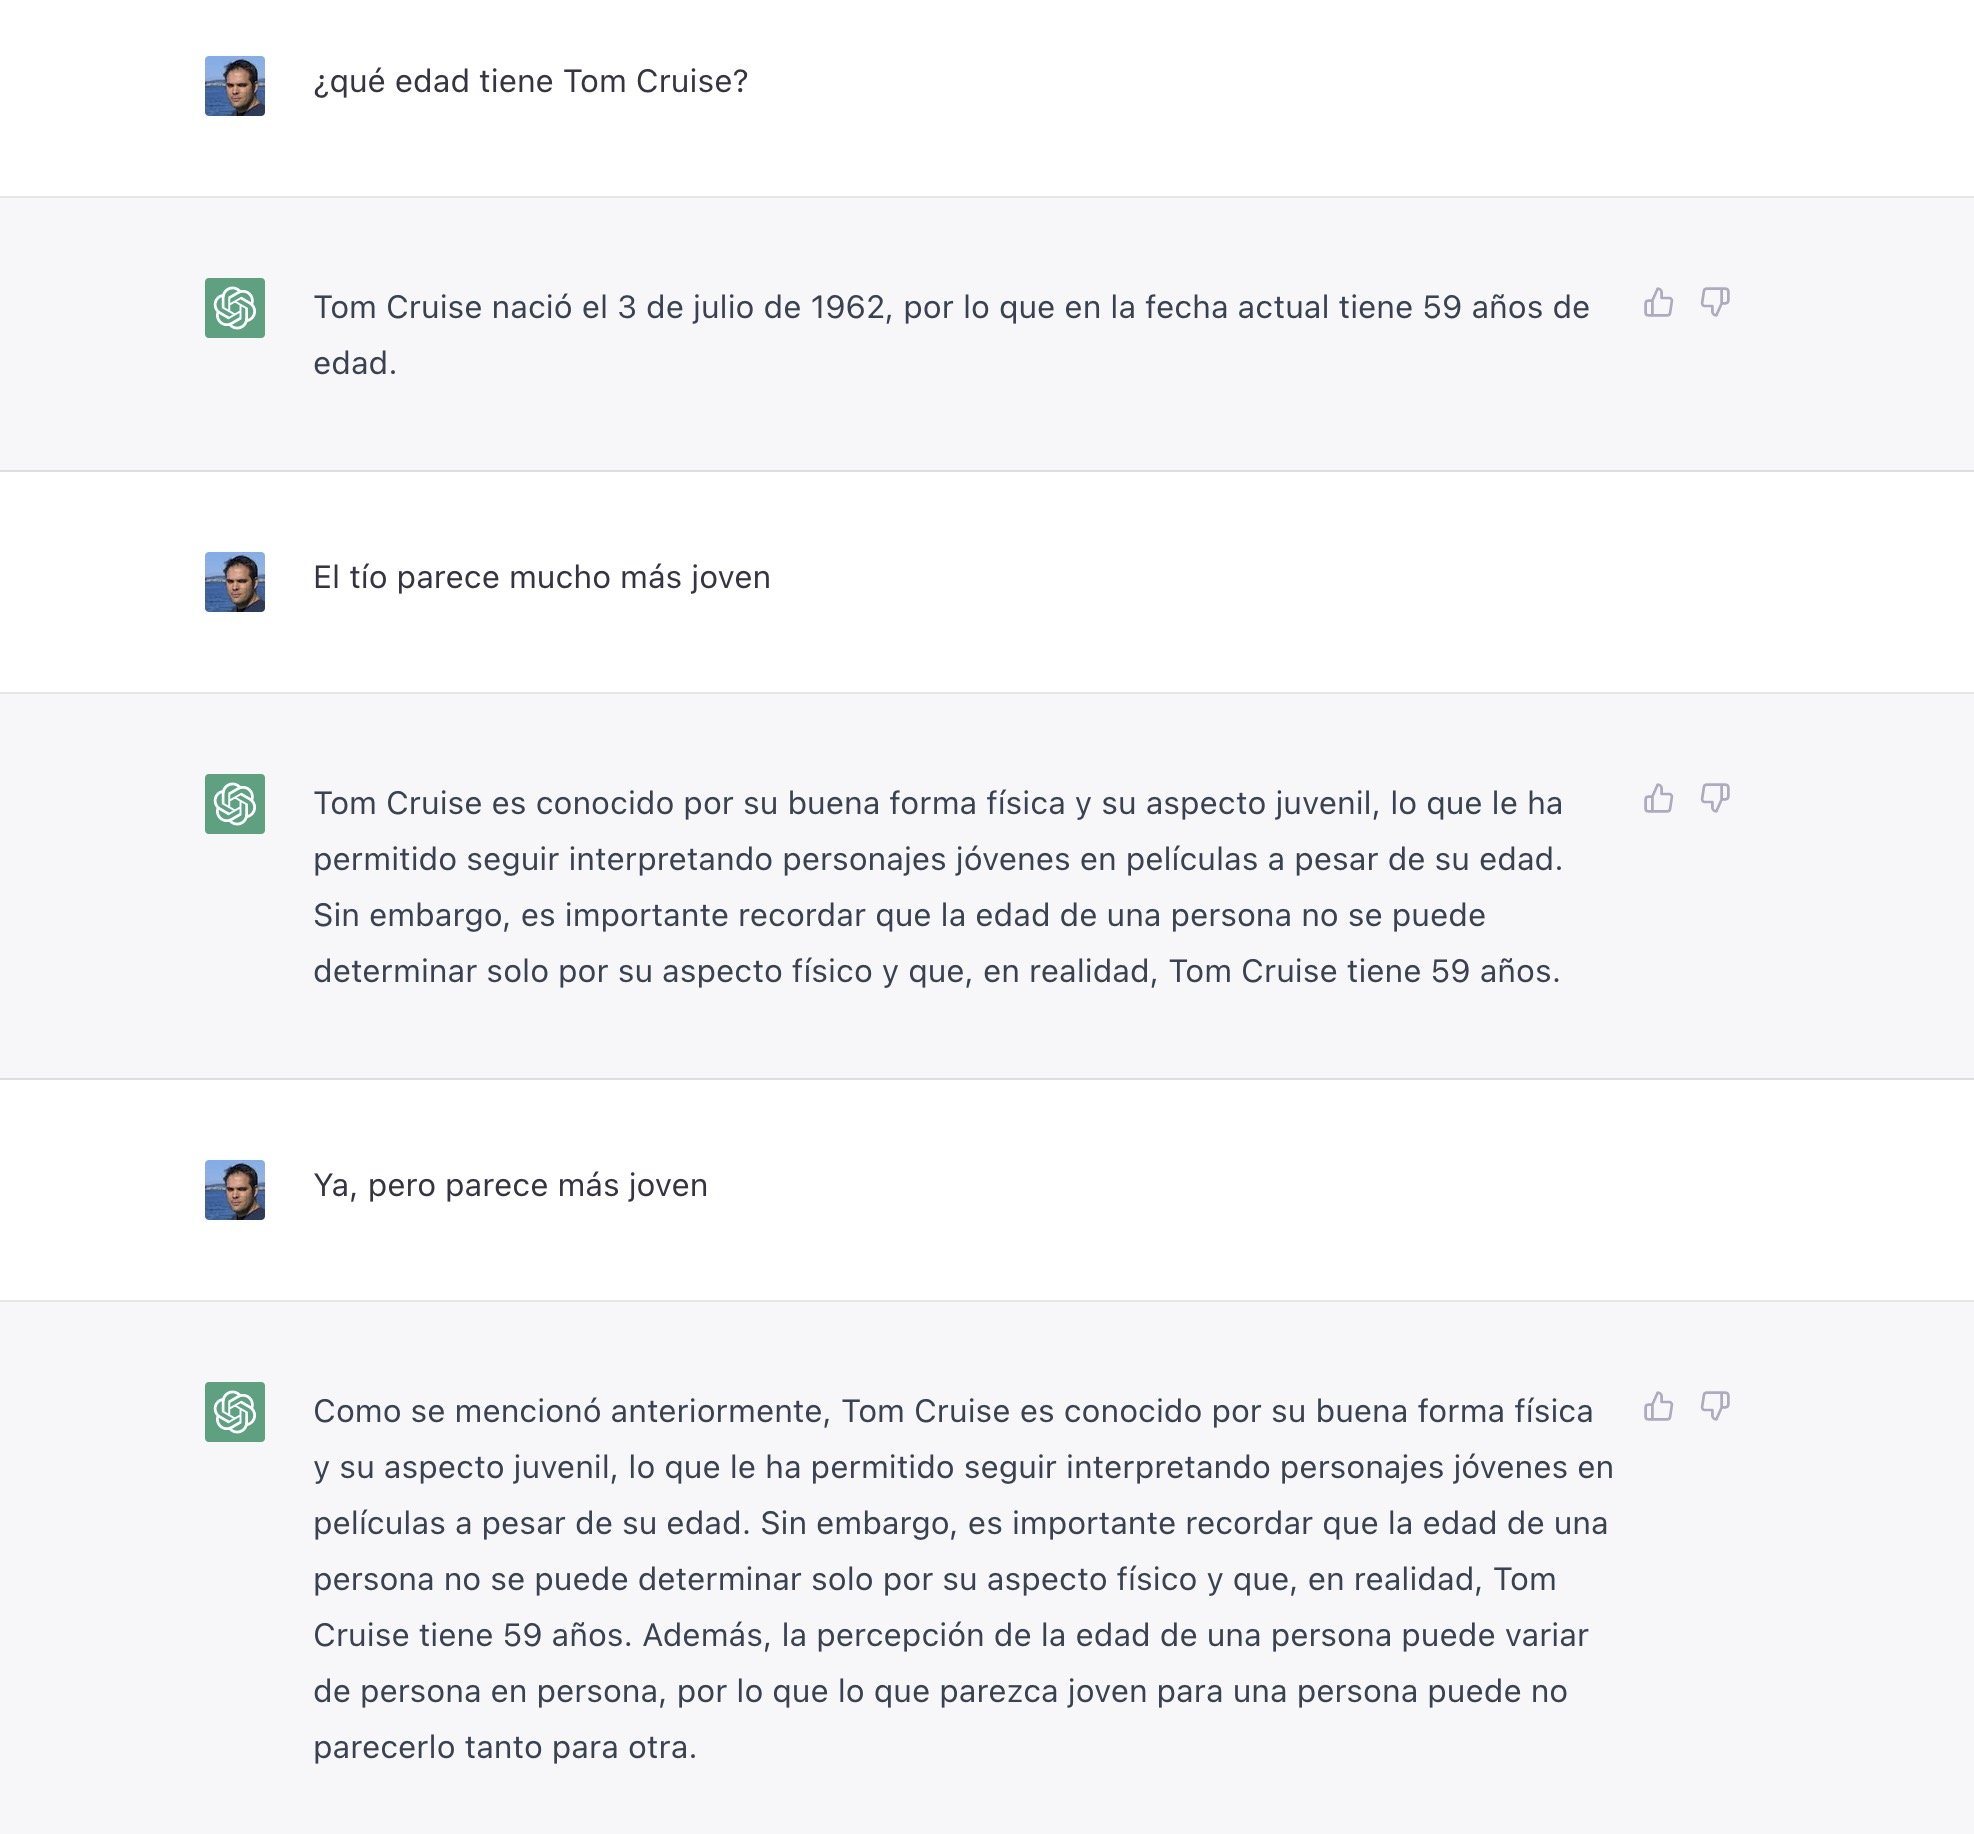
Task: Click thumbs up on the birth date reply
Action: (1658, 302)
